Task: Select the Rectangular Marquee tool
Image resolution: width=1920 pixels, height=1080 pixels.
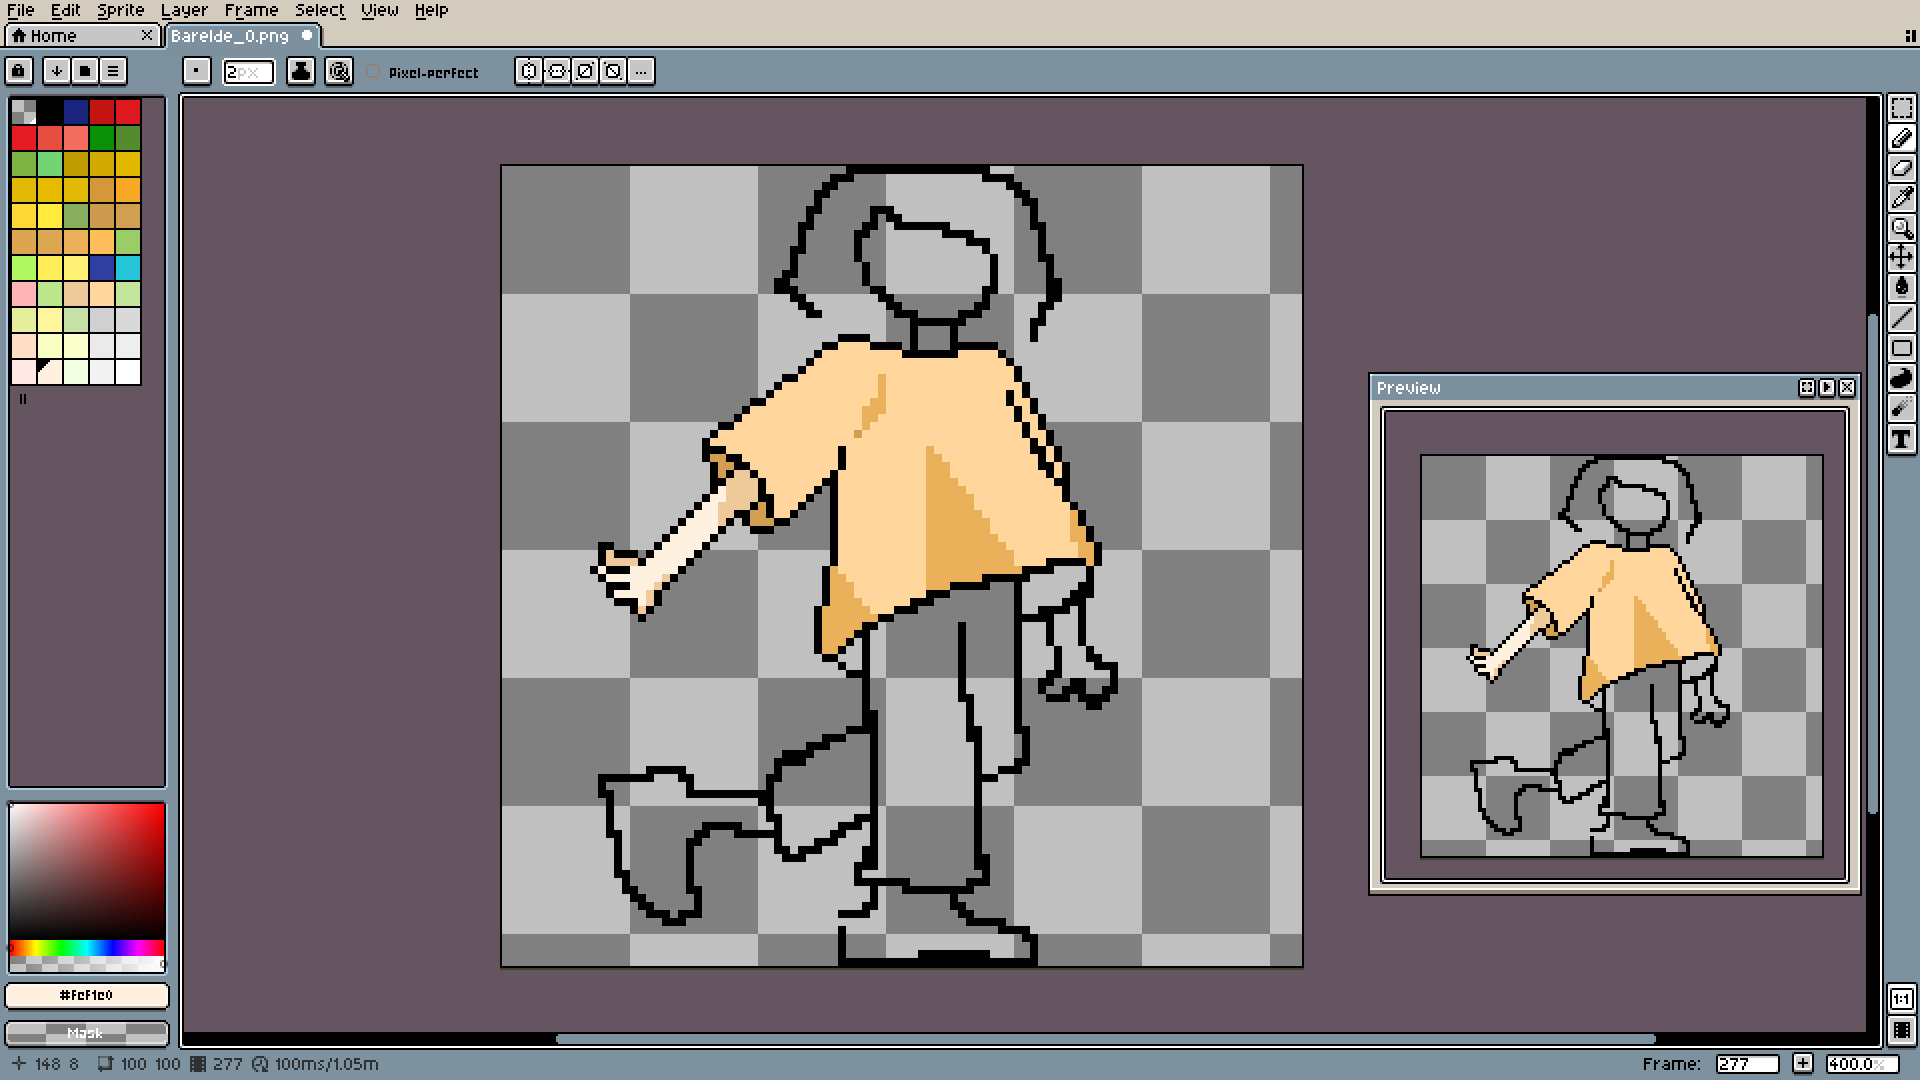Action: [1901, 108]
